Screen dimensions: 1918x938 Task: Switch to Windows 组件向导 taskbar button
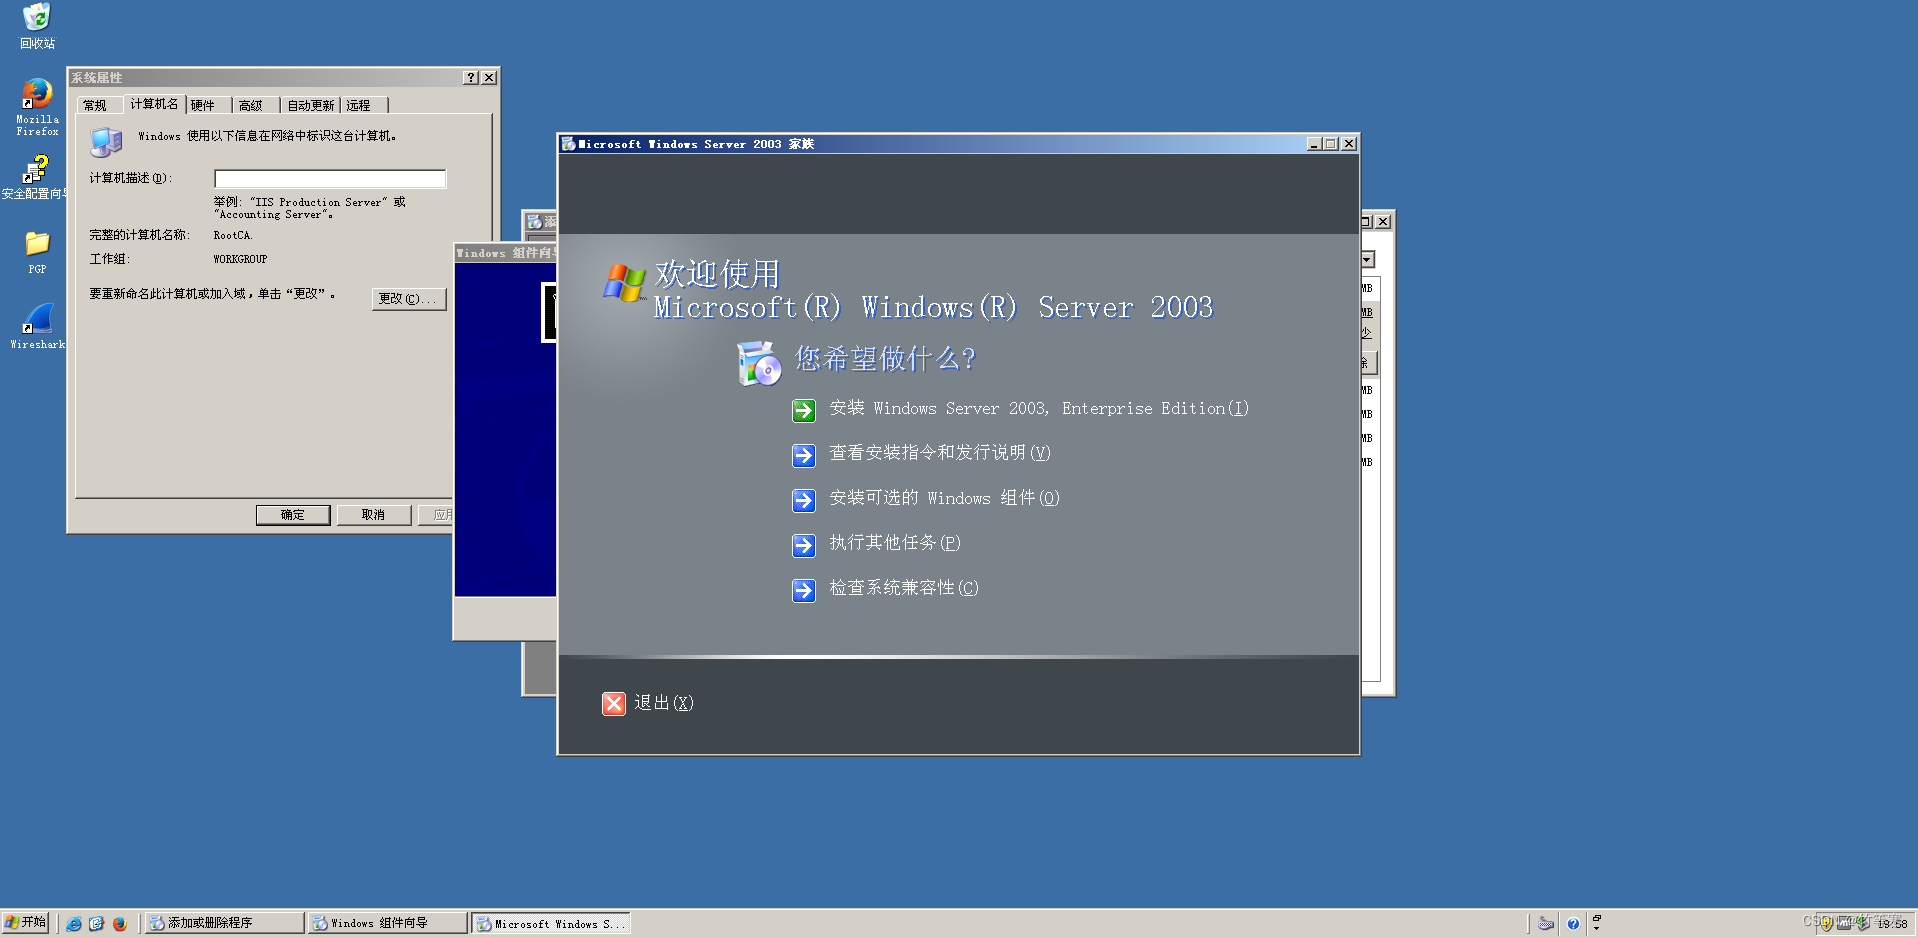(387, 923)
